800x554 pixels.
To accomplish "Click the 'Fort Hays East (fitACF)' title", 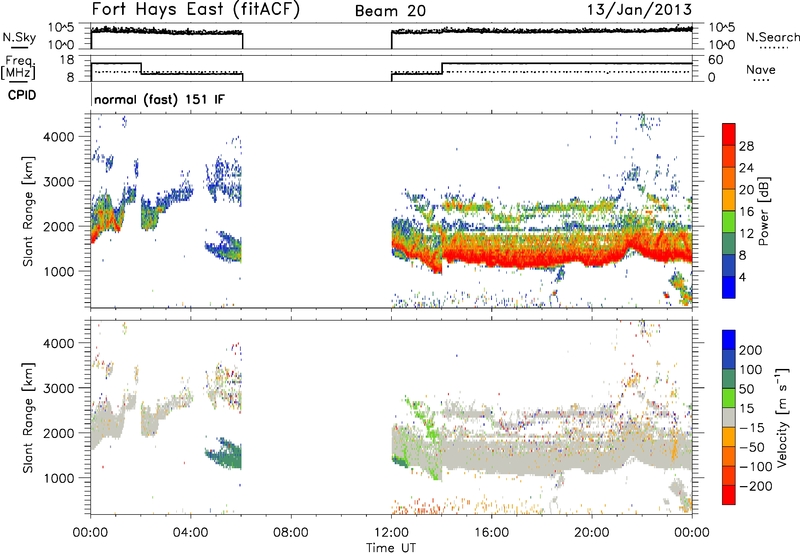I will pyautogui.click(x=195, y=9).
